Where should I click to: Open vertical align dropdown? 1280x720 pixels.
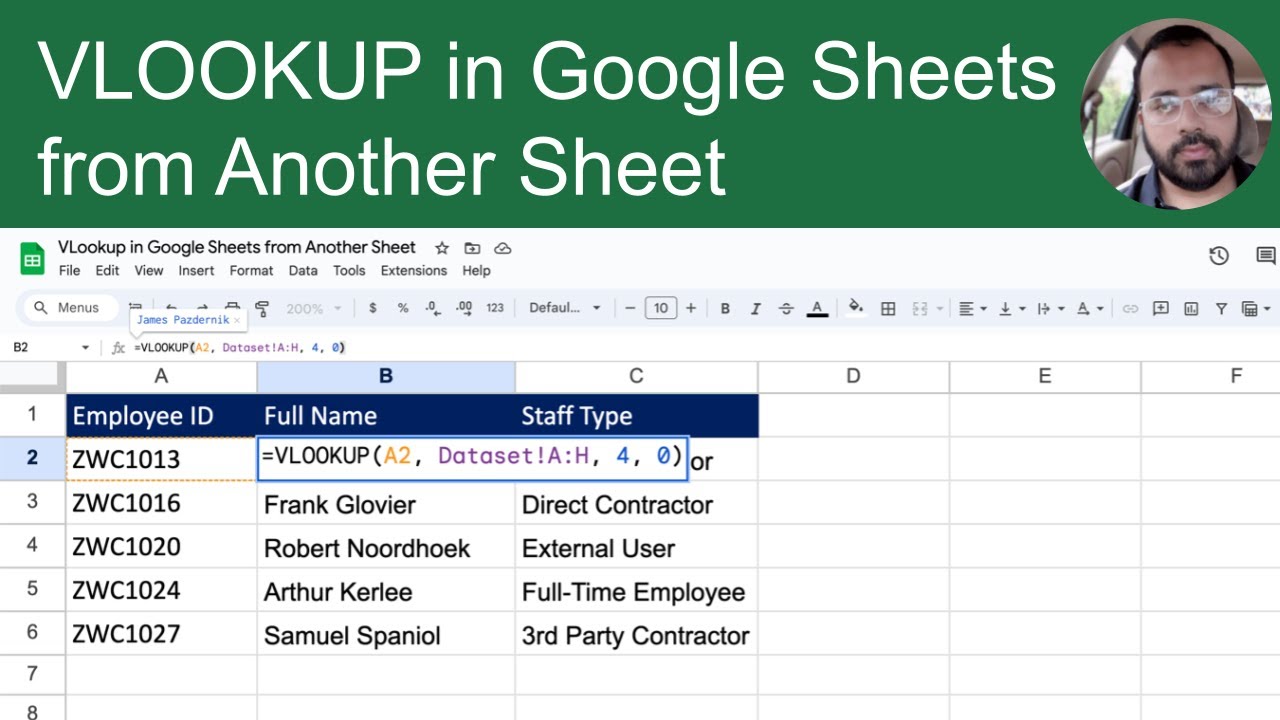[1012, 308]
